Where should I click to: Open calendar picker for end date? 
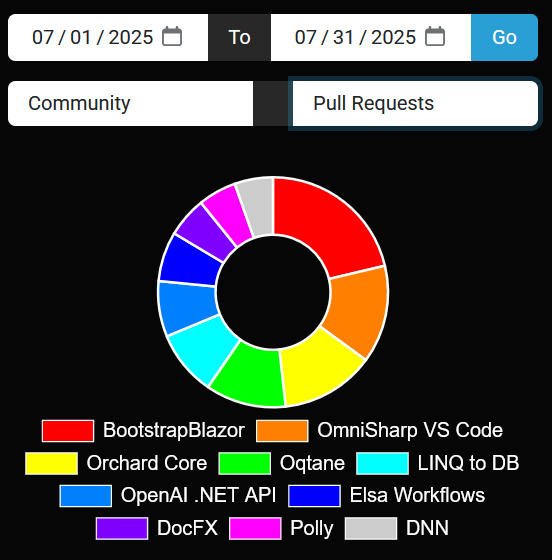click(x=435, y=36)
